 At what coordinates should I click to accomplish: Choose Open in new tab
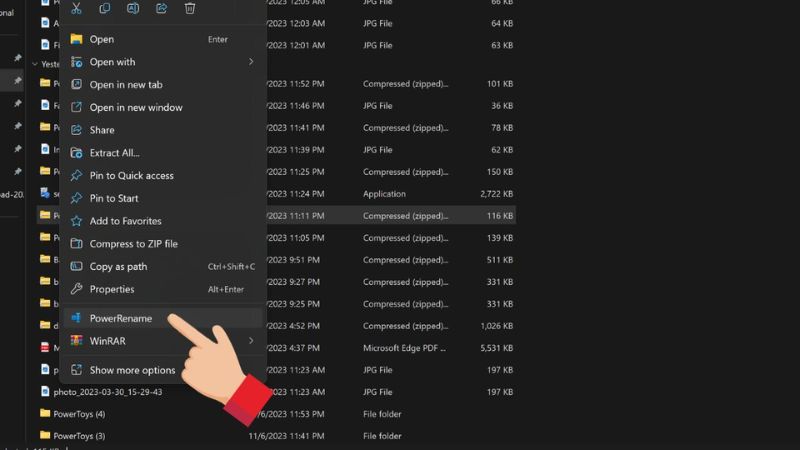point(126,85)
